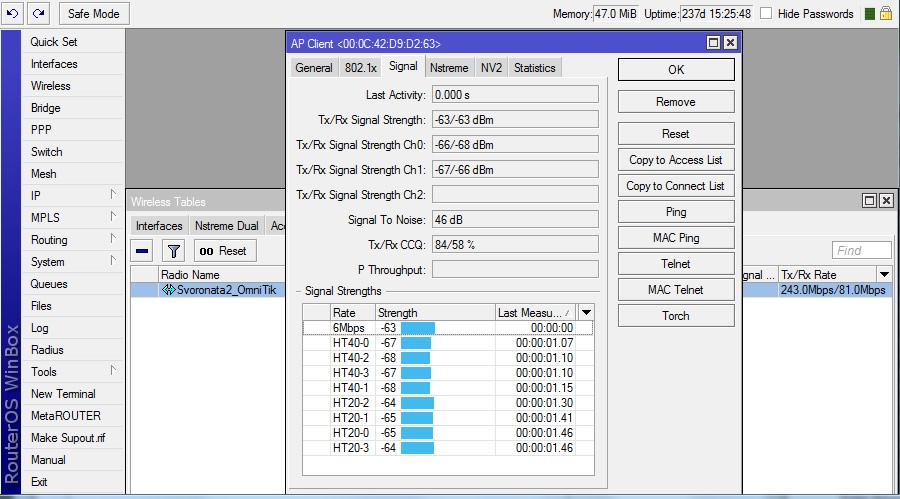
Task: Open the Bridge menu item
Action: (x=45, y=108)
